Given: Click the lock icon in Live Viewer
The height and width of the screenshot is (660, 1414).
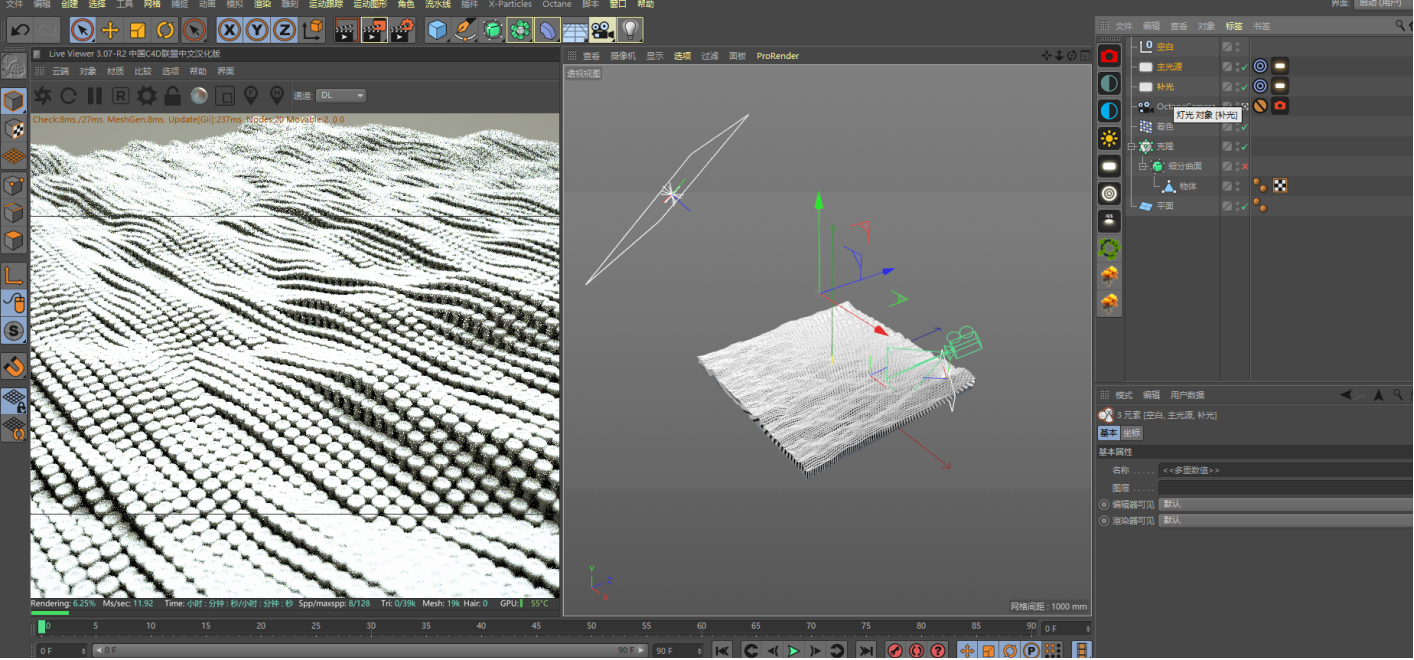Looking at the screenshot, I should [x=173, y=96].
